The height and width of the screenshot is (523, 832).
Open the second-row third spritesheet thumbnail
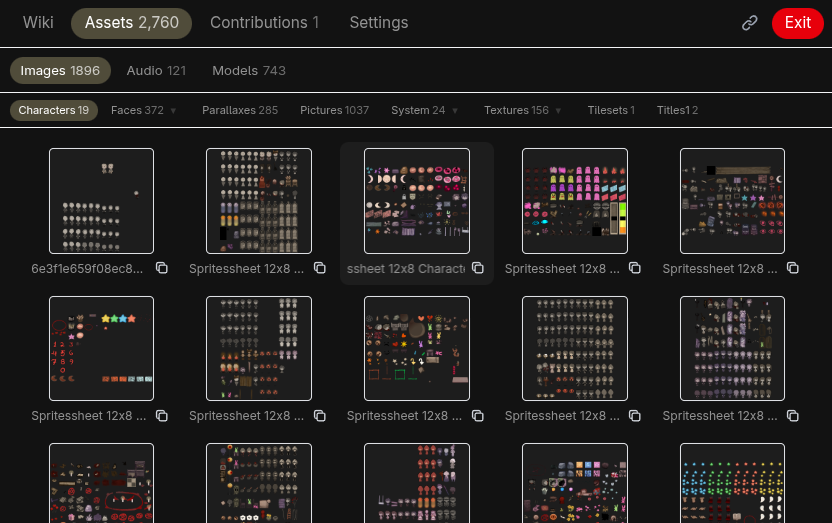(417, 348)
